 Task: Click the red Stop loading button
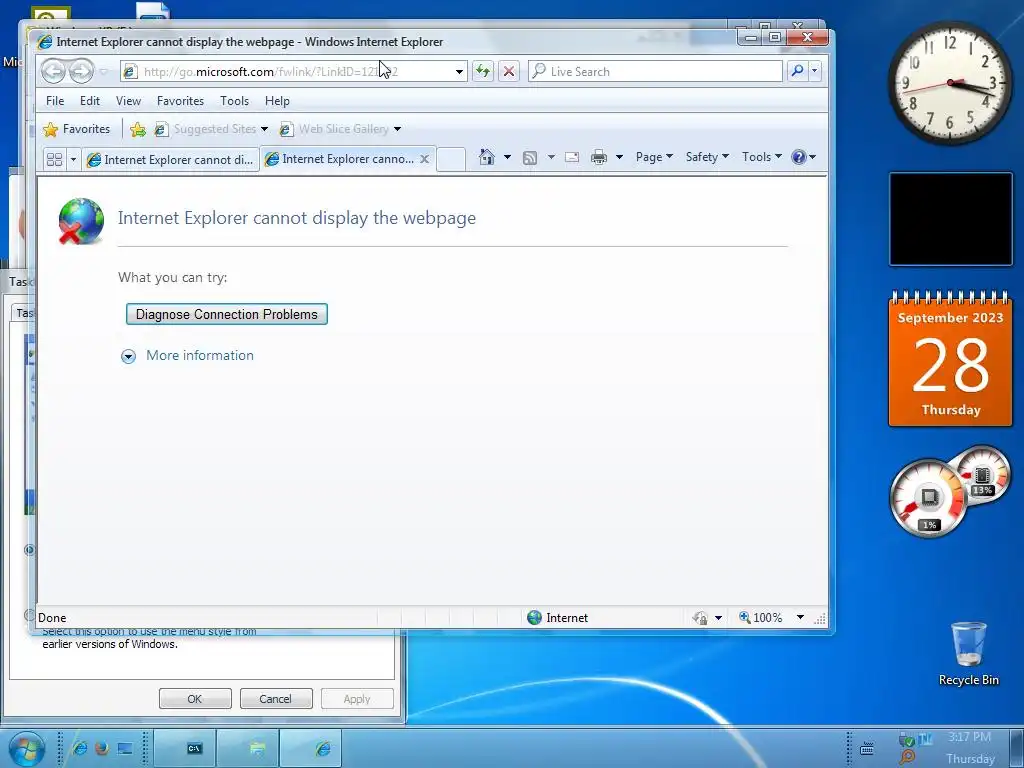[509, 71]
